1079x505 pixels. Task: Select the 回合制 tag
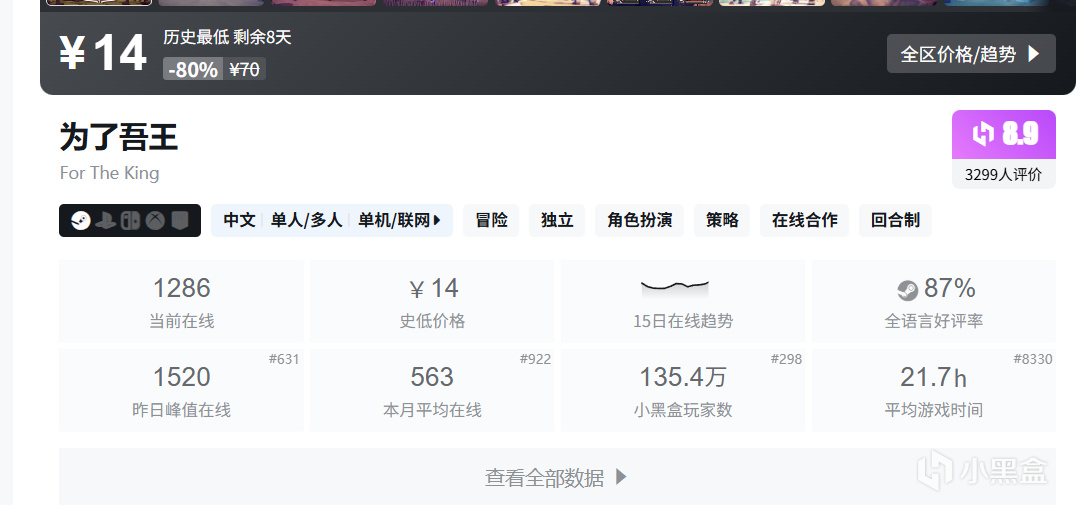[895, 220]
